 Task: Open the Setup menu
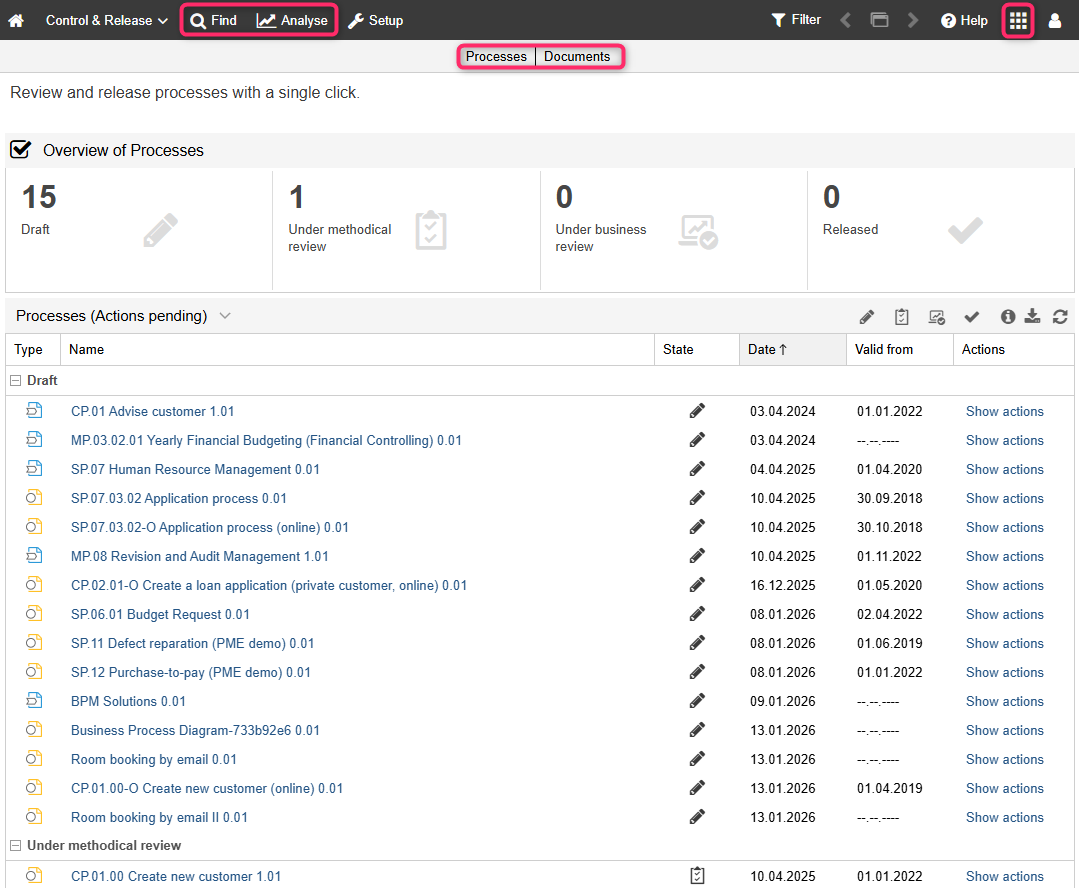375,20
